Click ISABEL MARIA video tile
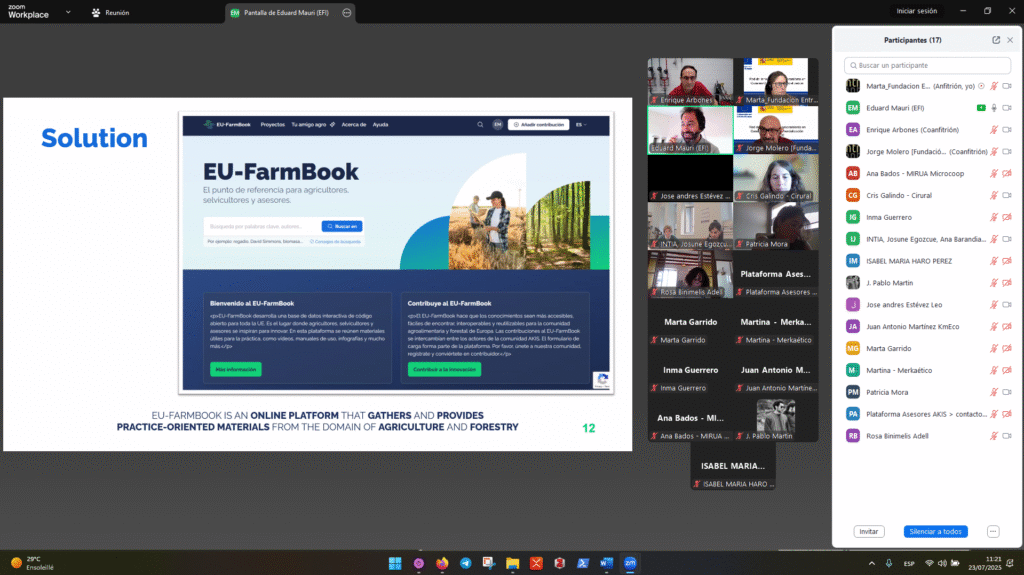 pyautogui.click(x=733, y=466)
